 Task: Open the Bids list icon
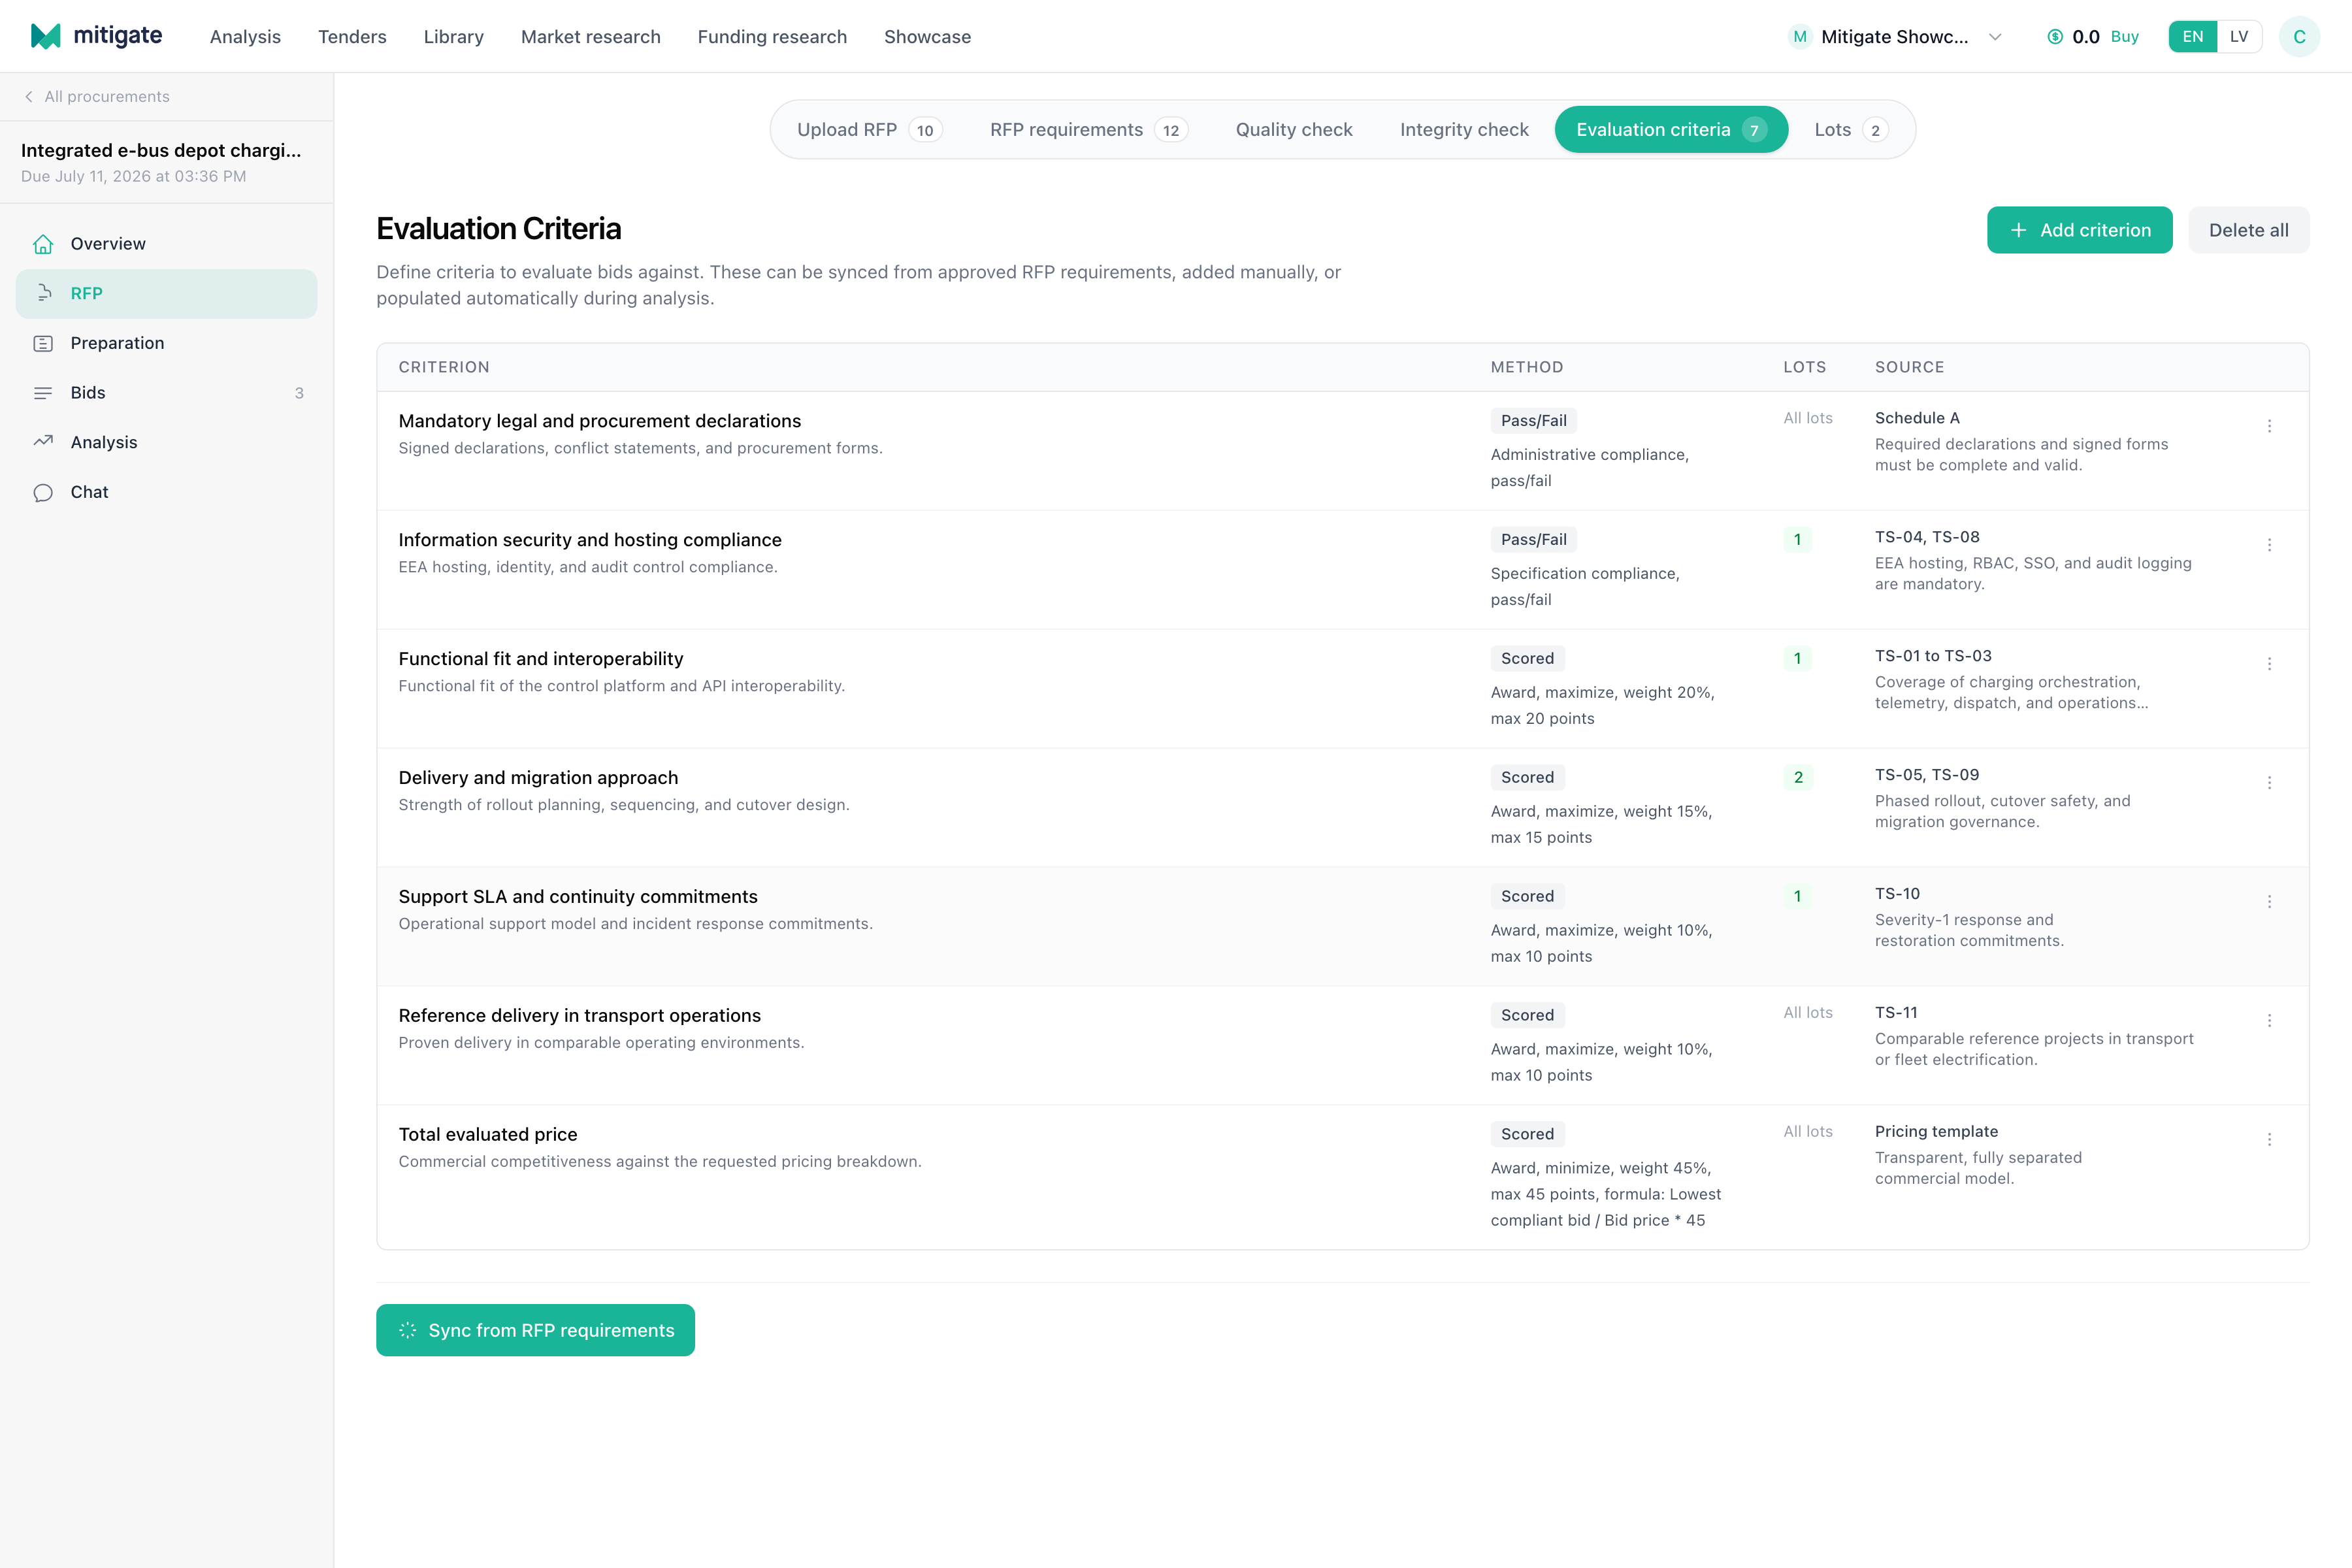pos(43,393)
